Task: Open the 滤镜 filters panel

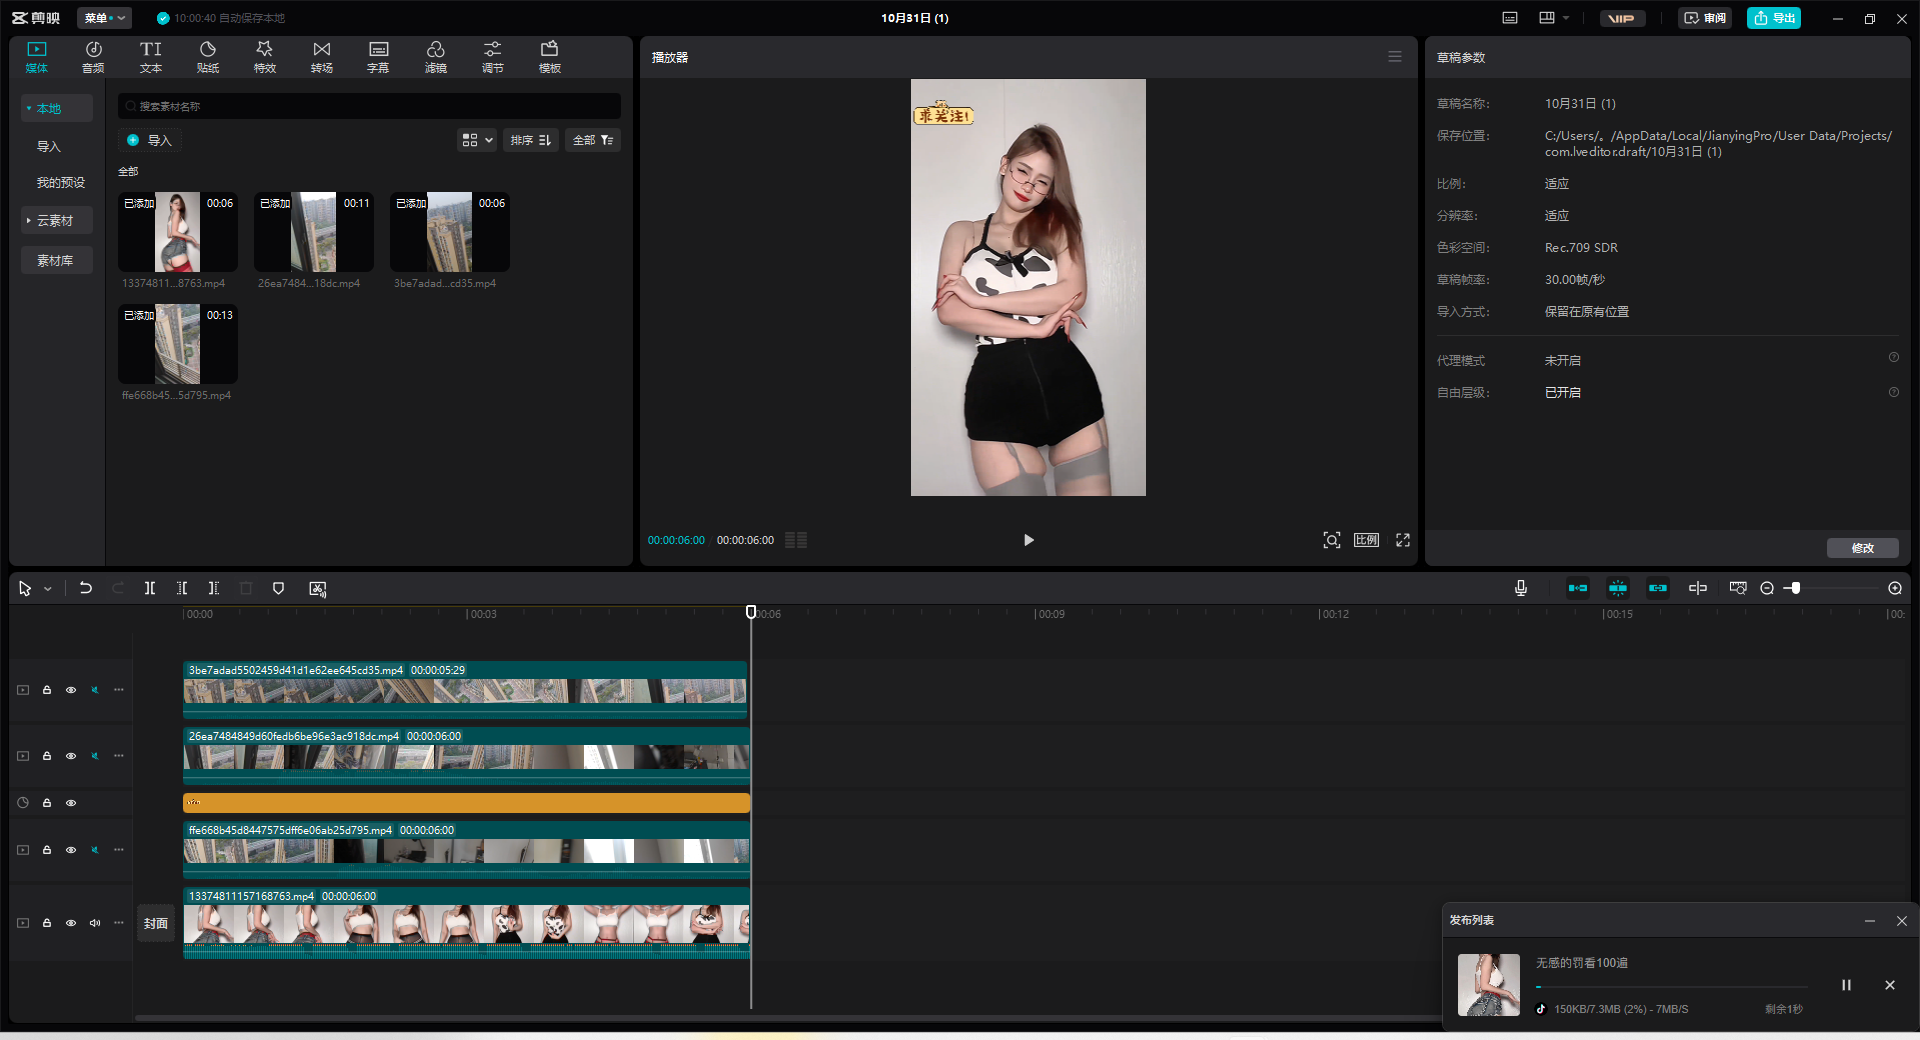Action: pyautogui.click(x=436, y=57)
